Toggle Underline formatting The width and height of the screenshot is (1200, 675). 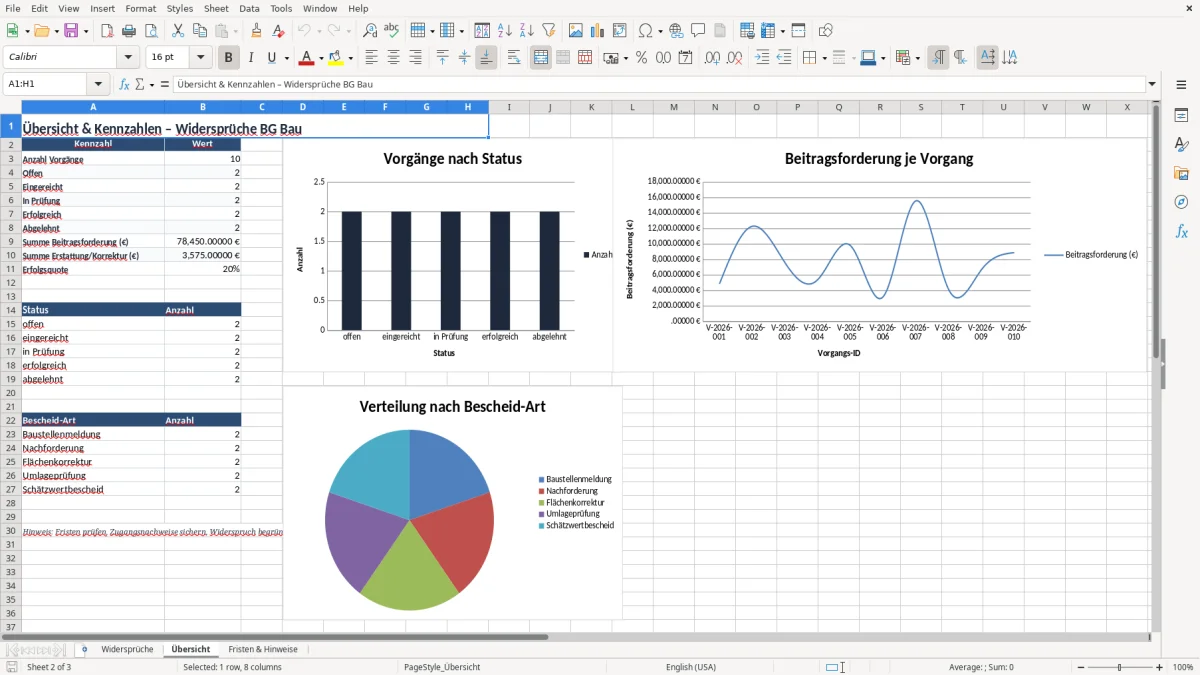(272, 58)
